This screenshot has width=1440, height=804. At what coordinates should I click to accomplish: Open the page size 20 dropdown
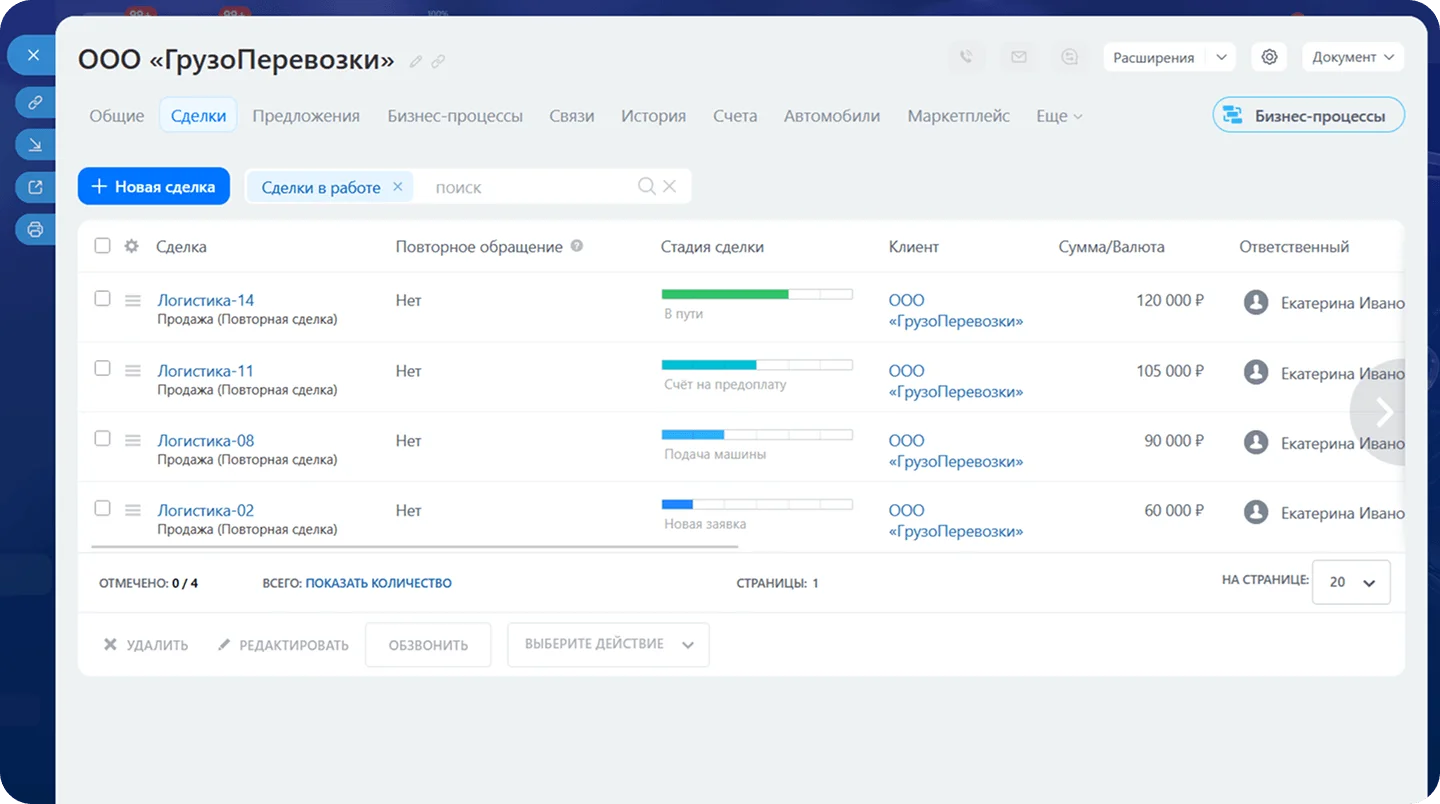point(1351,582)
